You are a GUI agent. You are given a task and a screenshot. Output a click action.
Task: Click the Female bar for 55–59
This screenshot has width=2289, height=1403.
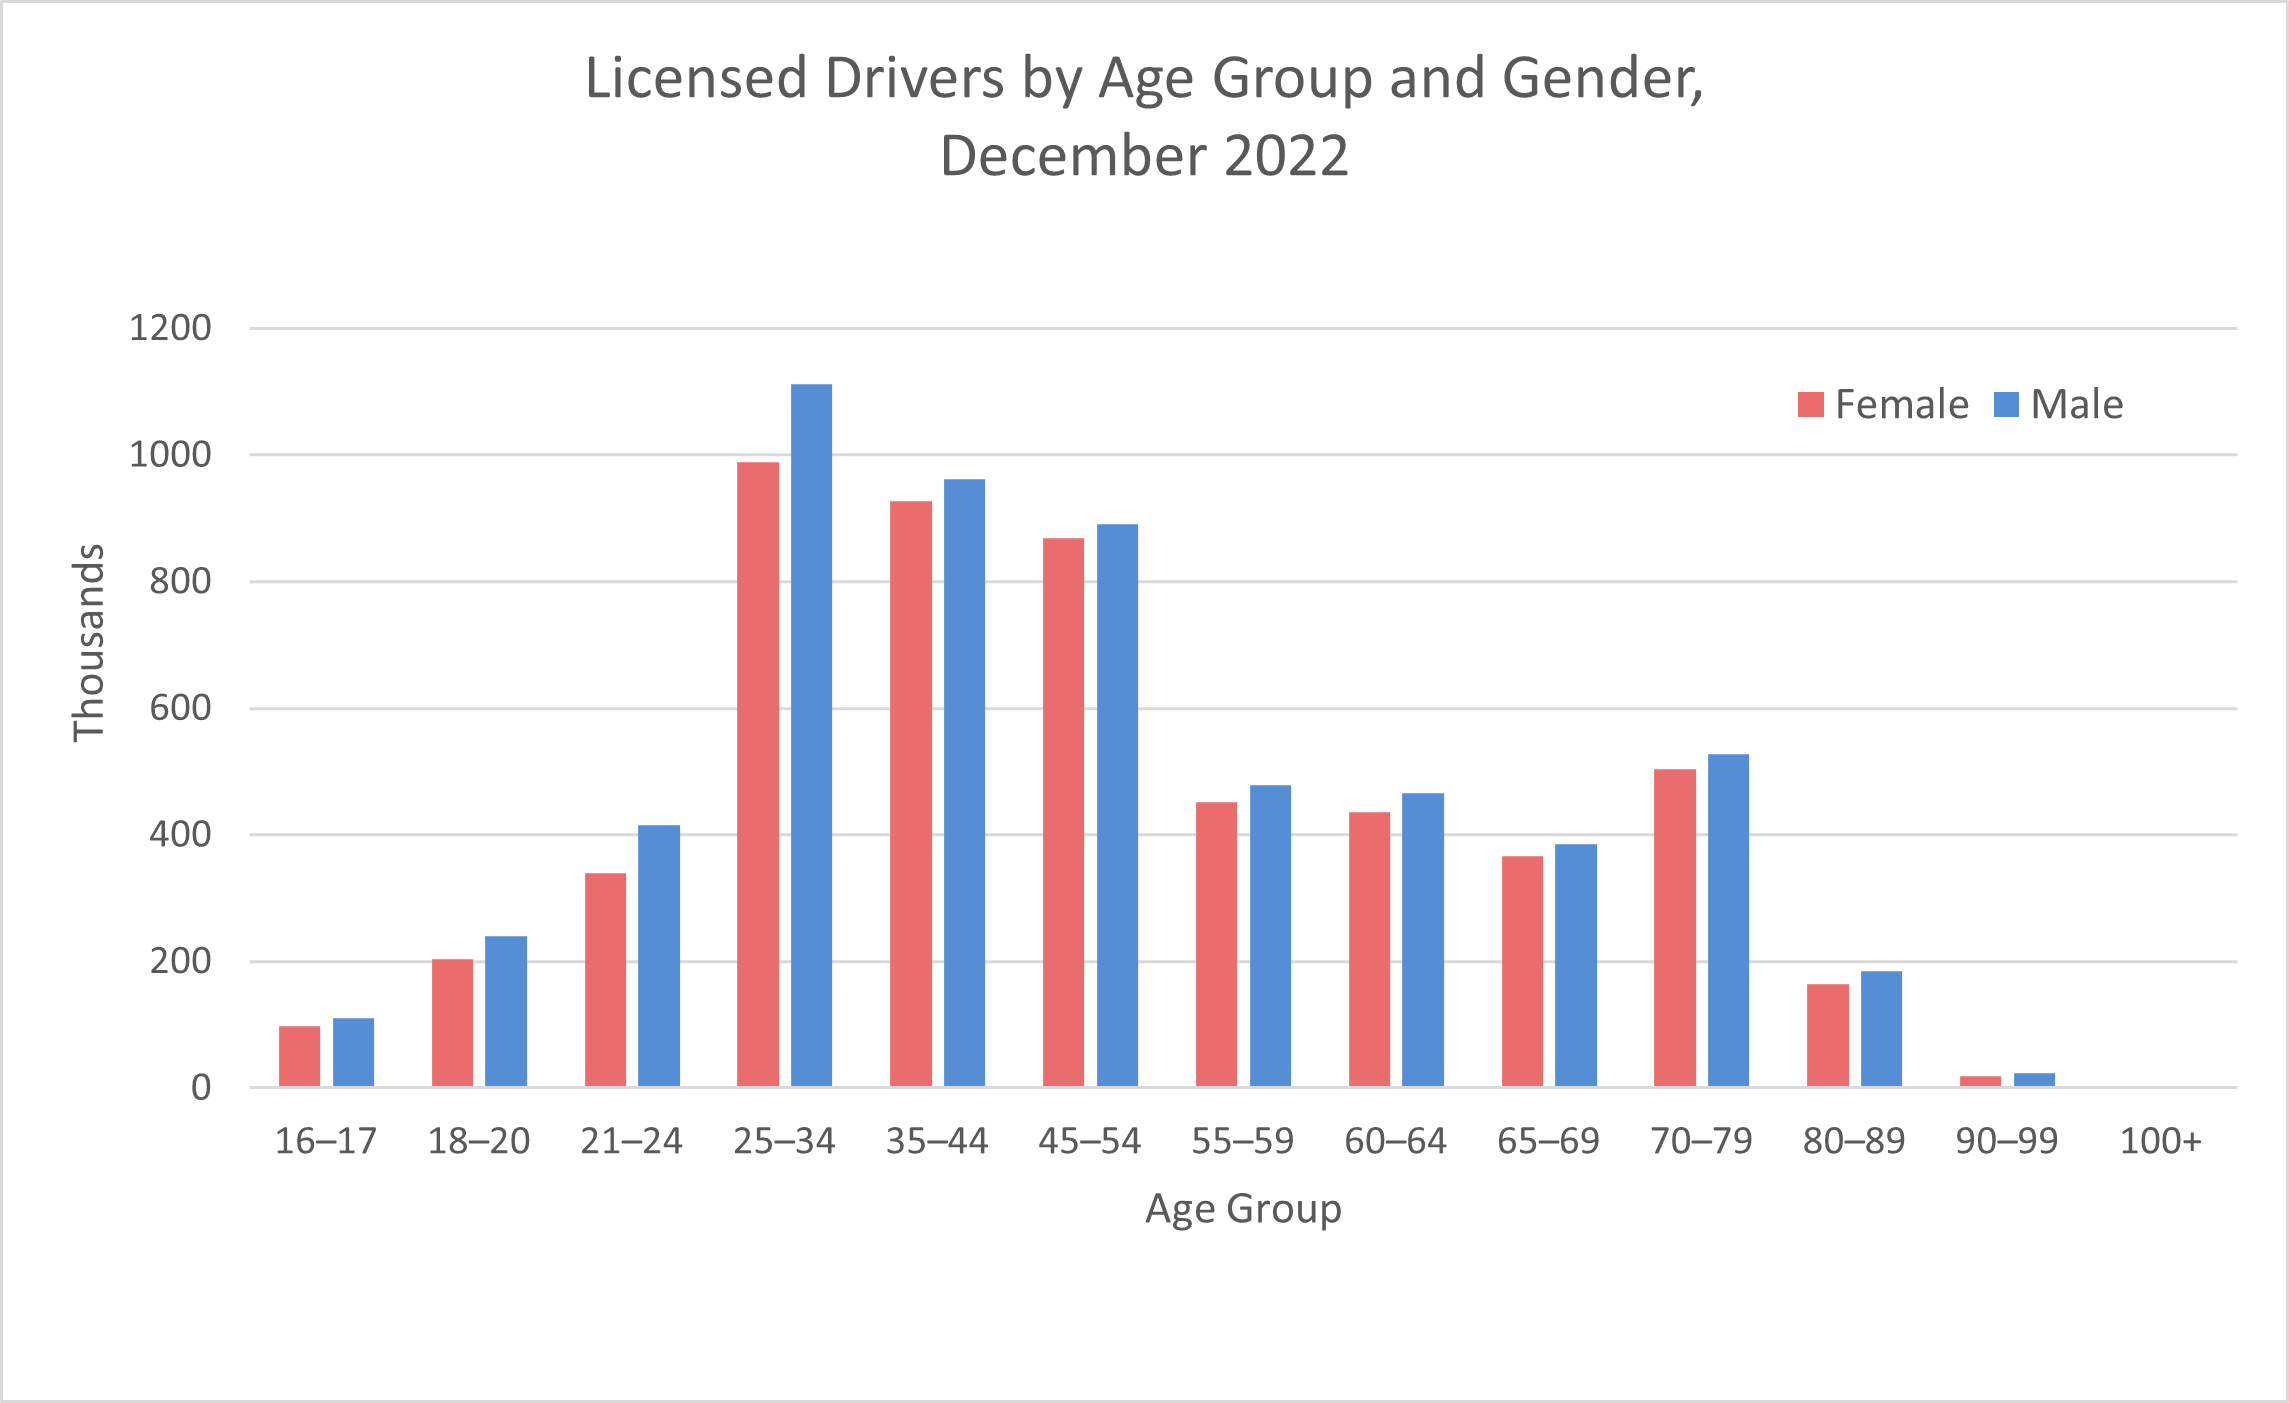pyautogui.click(x=1216, y=944)
